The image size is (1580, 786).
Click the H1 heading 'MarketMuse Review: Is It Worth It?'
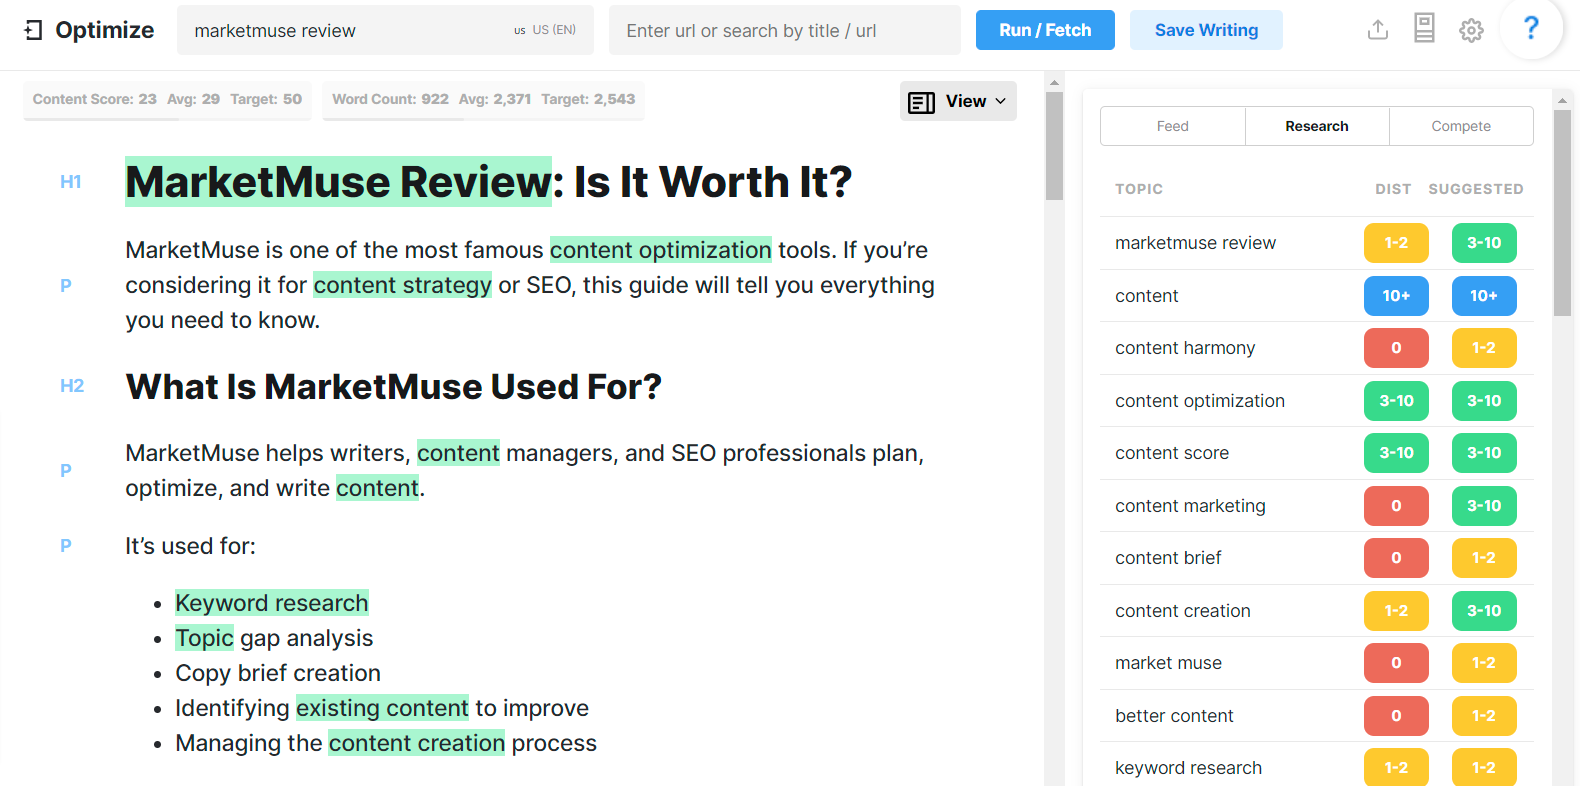pos(489,182)
